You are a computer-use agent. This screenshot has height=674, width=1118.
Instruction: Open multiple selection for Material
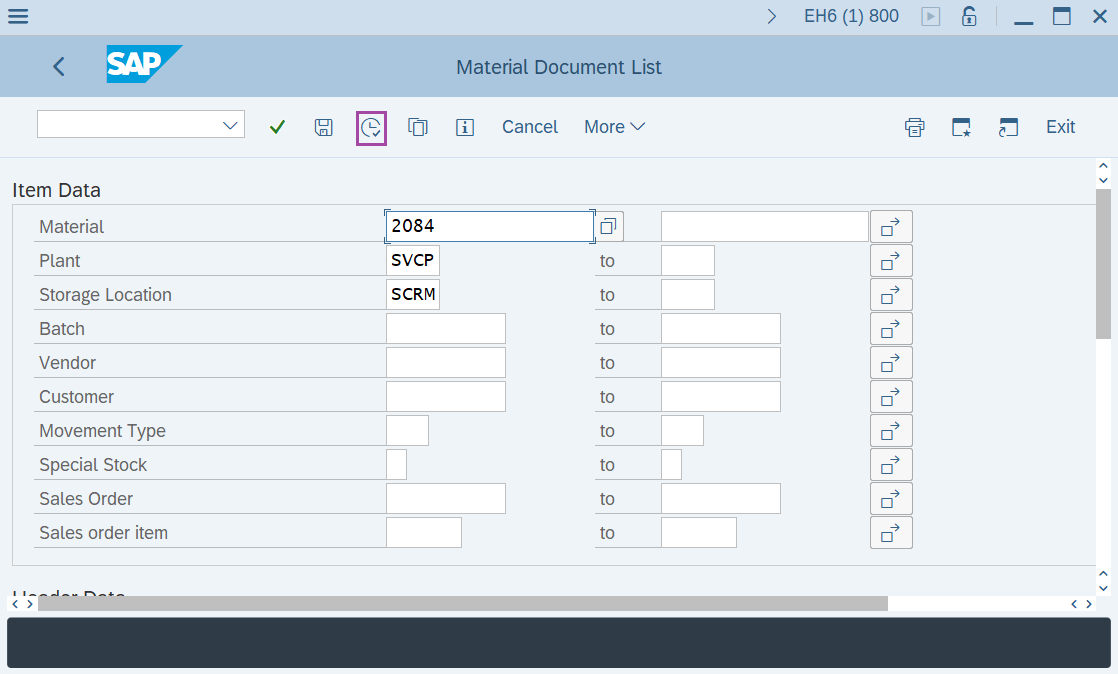pyautogui.click(x=891, y=226)
